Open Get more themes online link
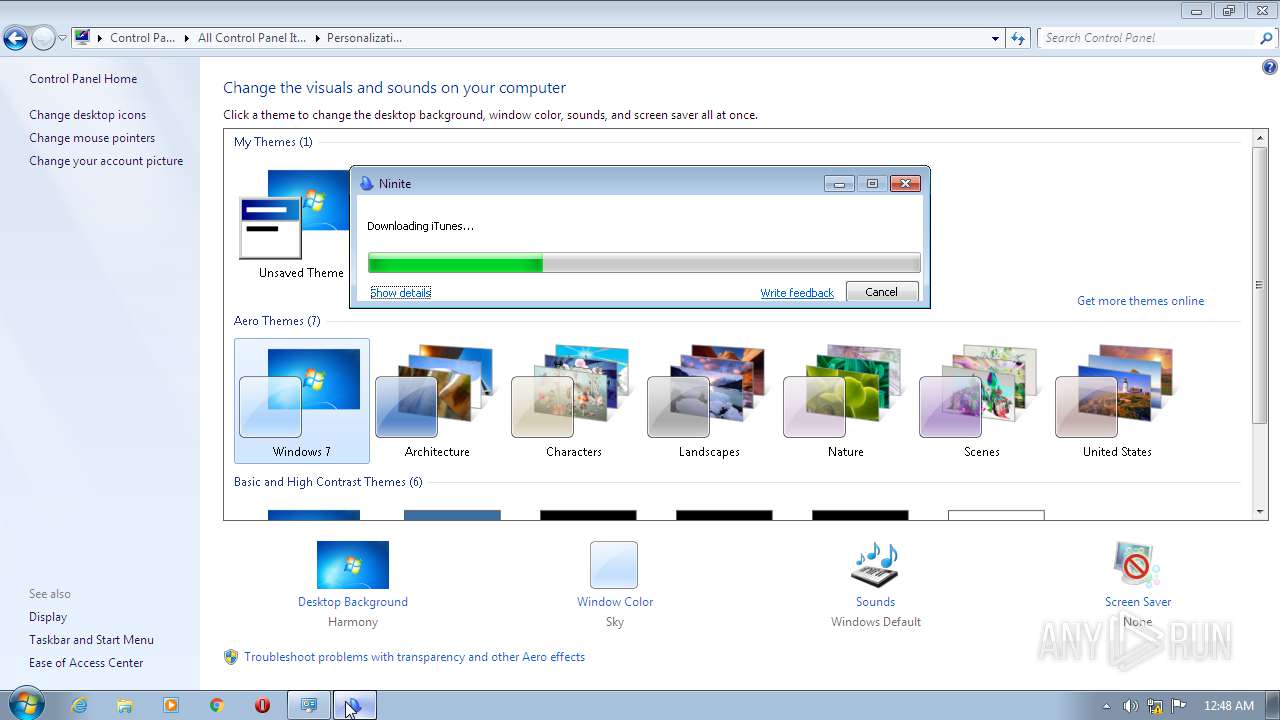 point(1140,301)
